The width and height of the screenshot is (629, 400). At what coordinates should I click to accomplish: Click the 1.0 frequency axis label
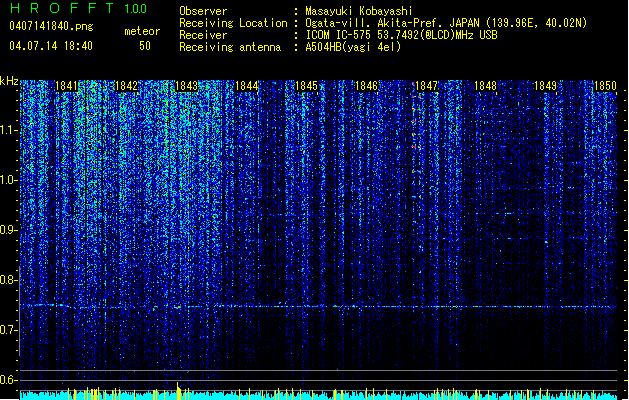8,180
